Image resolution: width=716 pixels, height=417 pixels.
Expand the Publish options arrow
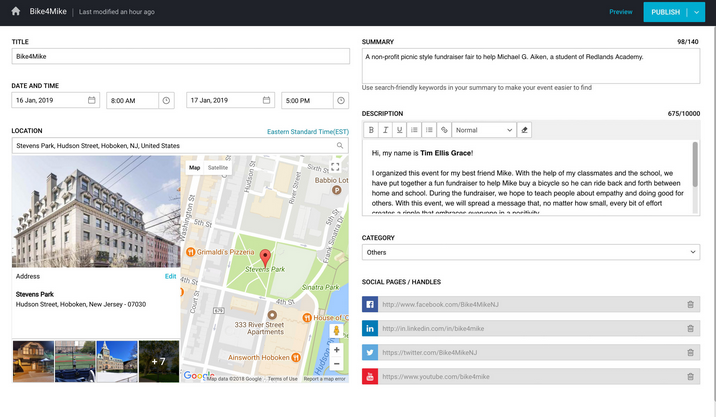[x=696, y=12]
